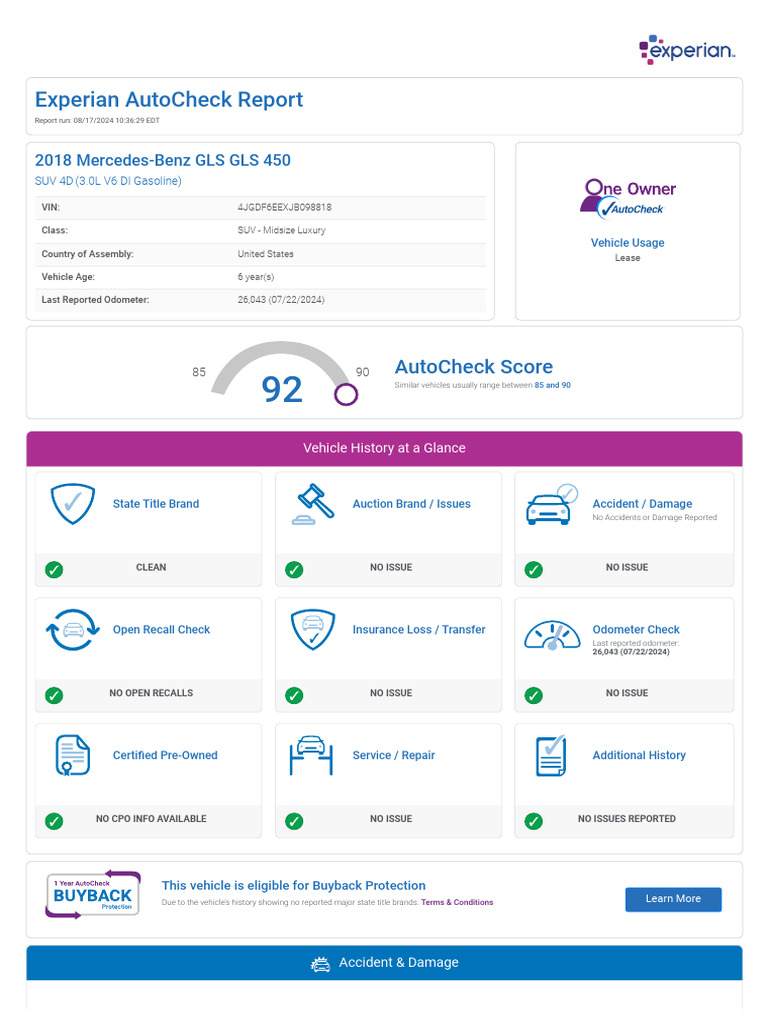The height and width of the screenshot is (1024, 768).
Task: Click the Insurance Loss shield-car icon
Action: [313, 630]
